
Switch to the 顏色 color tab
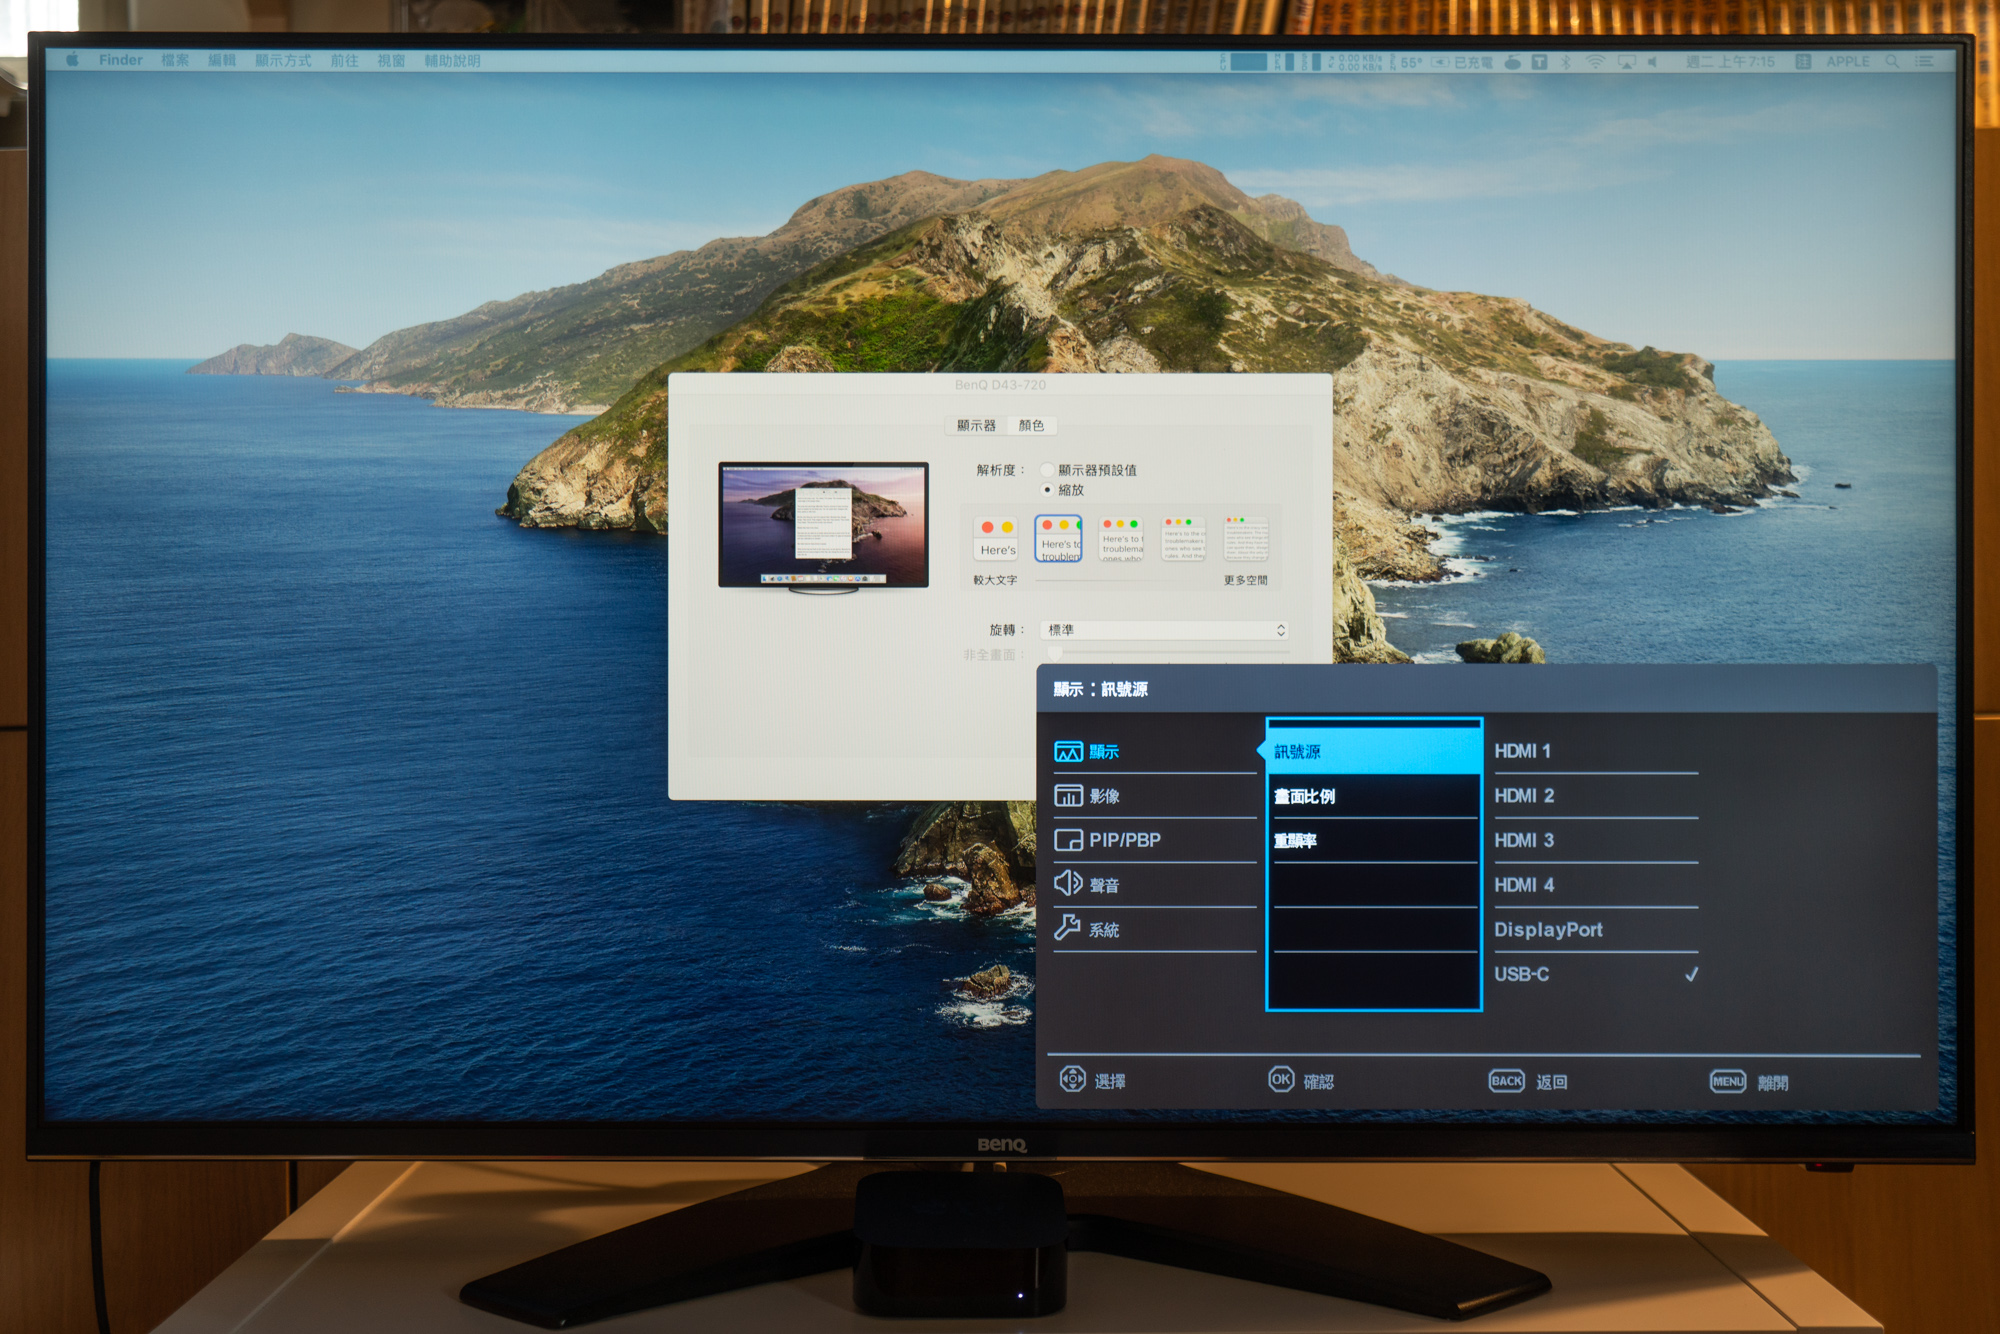pos(1031,426)
